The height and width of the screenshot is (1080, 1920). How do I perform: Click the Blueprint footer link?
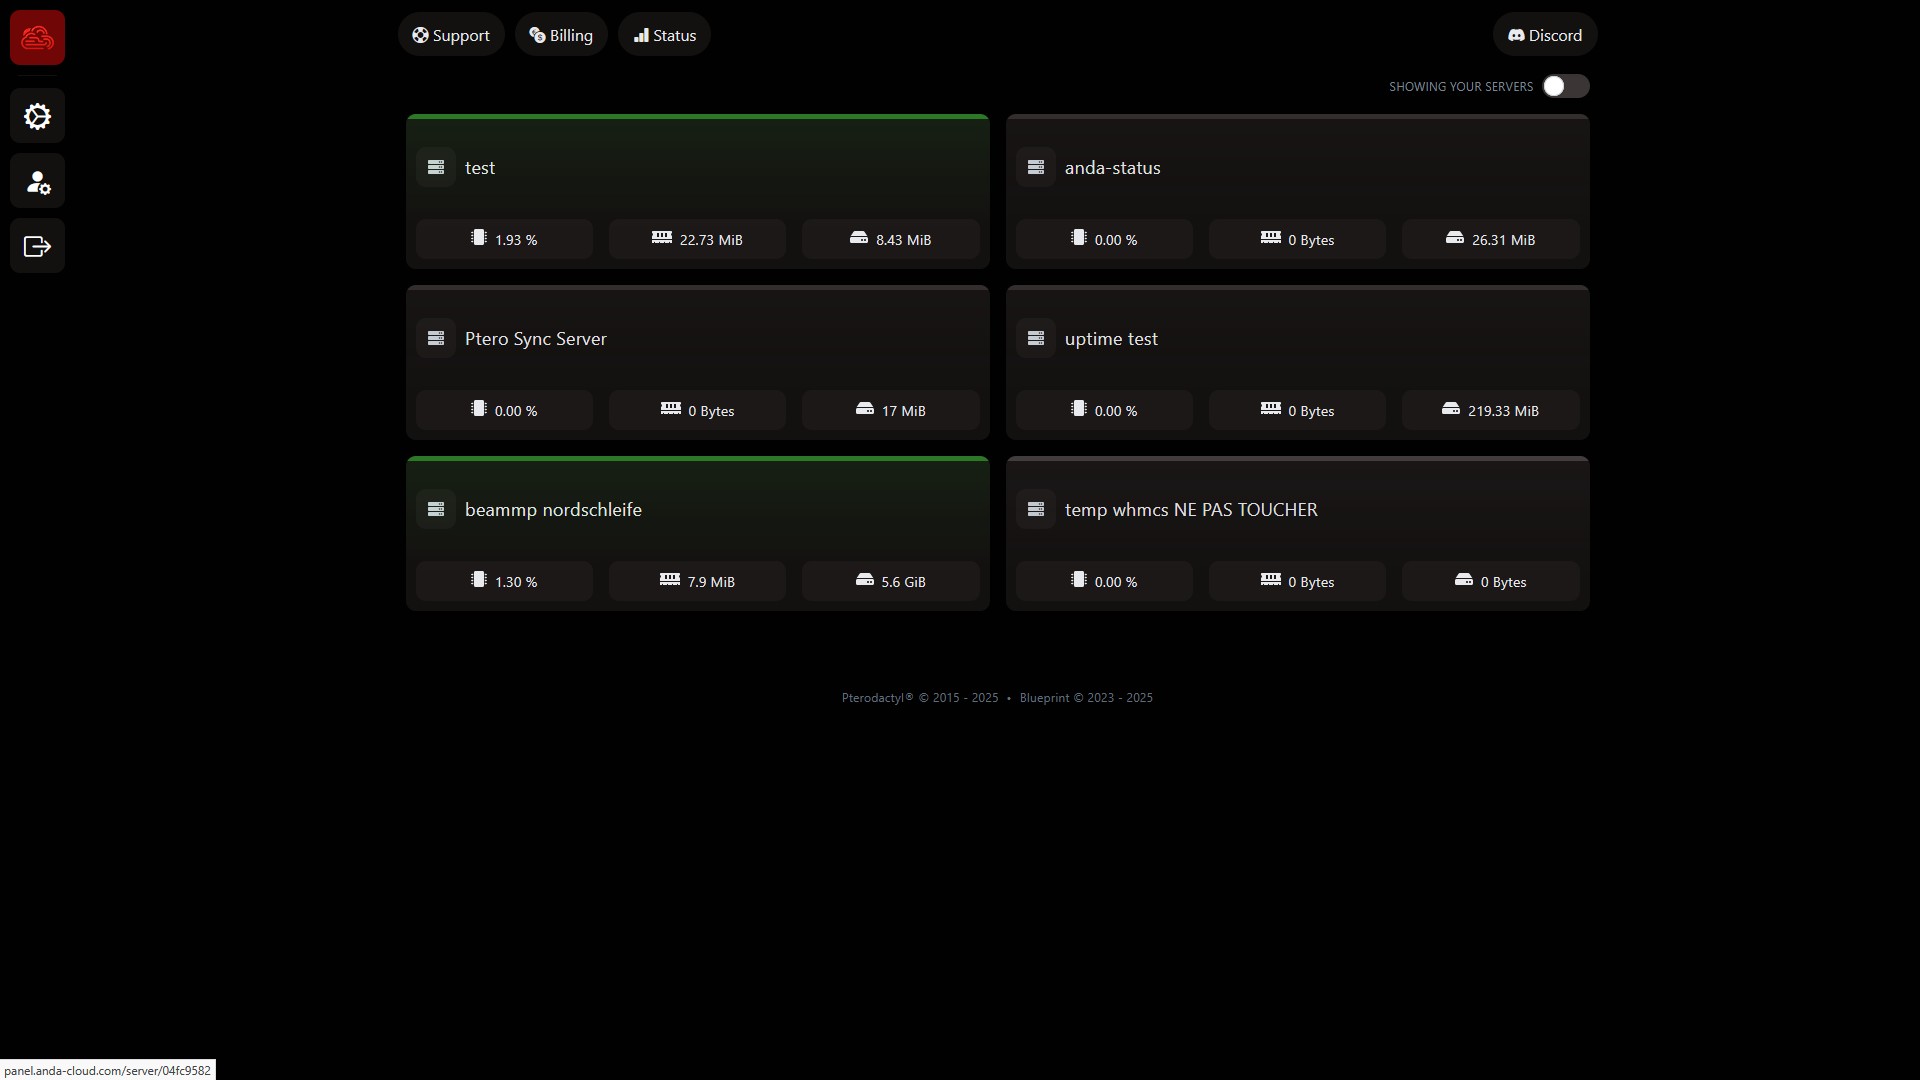(x=1044, y=698)
